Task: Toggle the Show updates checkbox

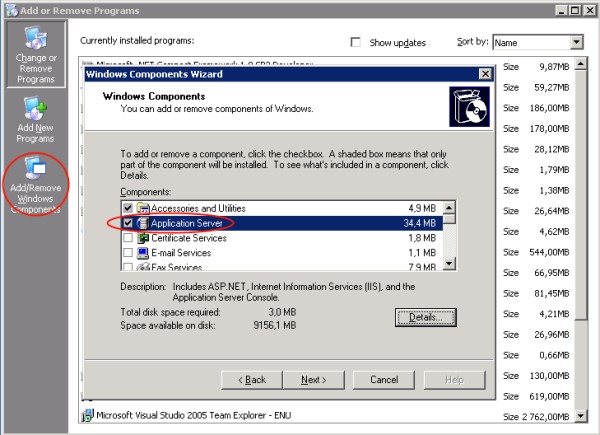Action: pyautogui.click(x=355, y=42)
